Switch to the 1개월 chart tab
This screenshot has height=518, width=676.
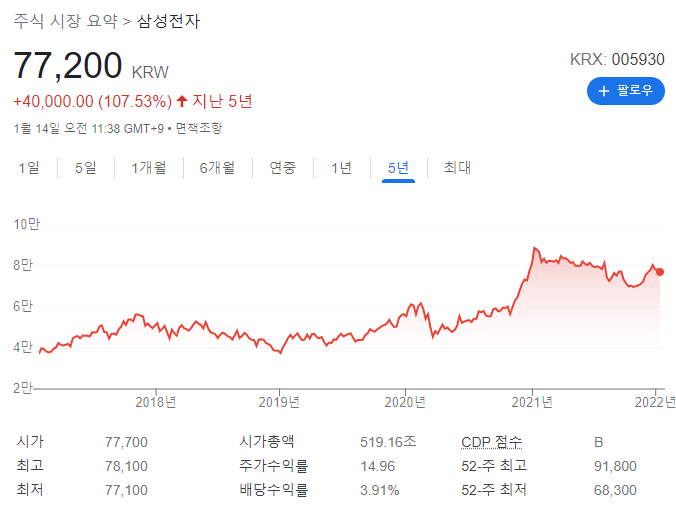tap(149, 167)
